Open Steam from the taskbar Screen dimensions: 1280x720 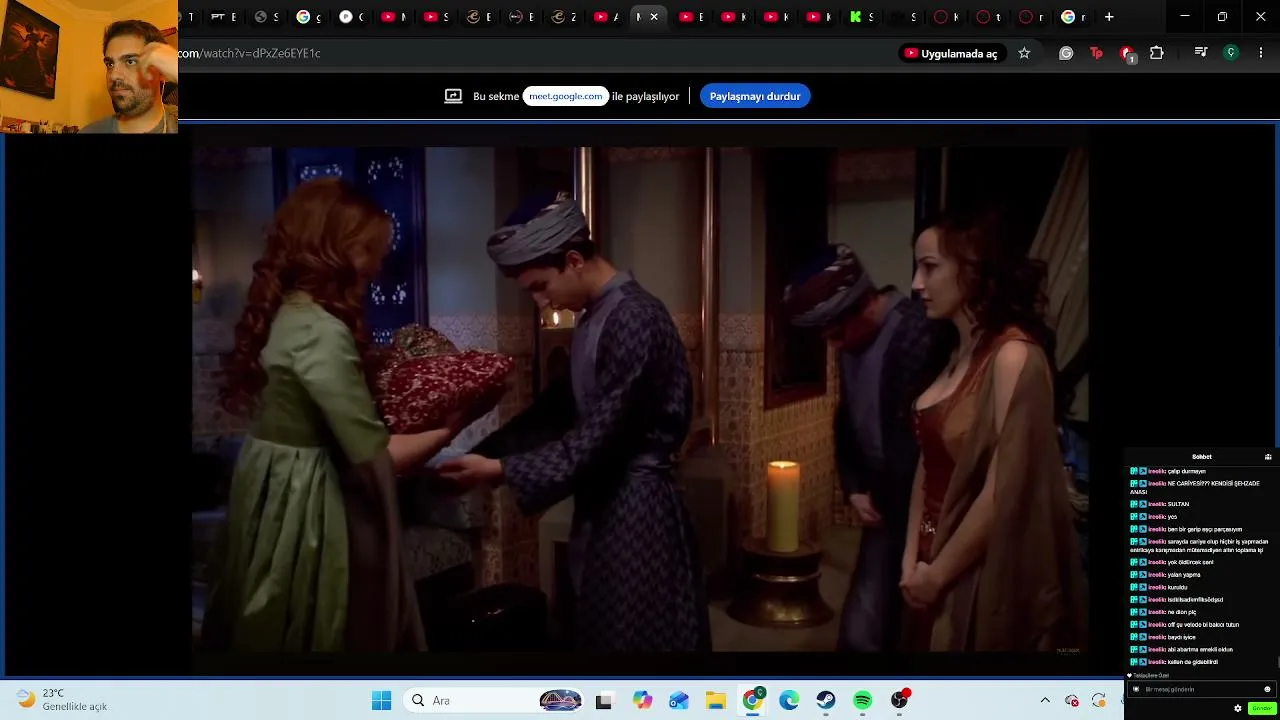click(826, 701)
